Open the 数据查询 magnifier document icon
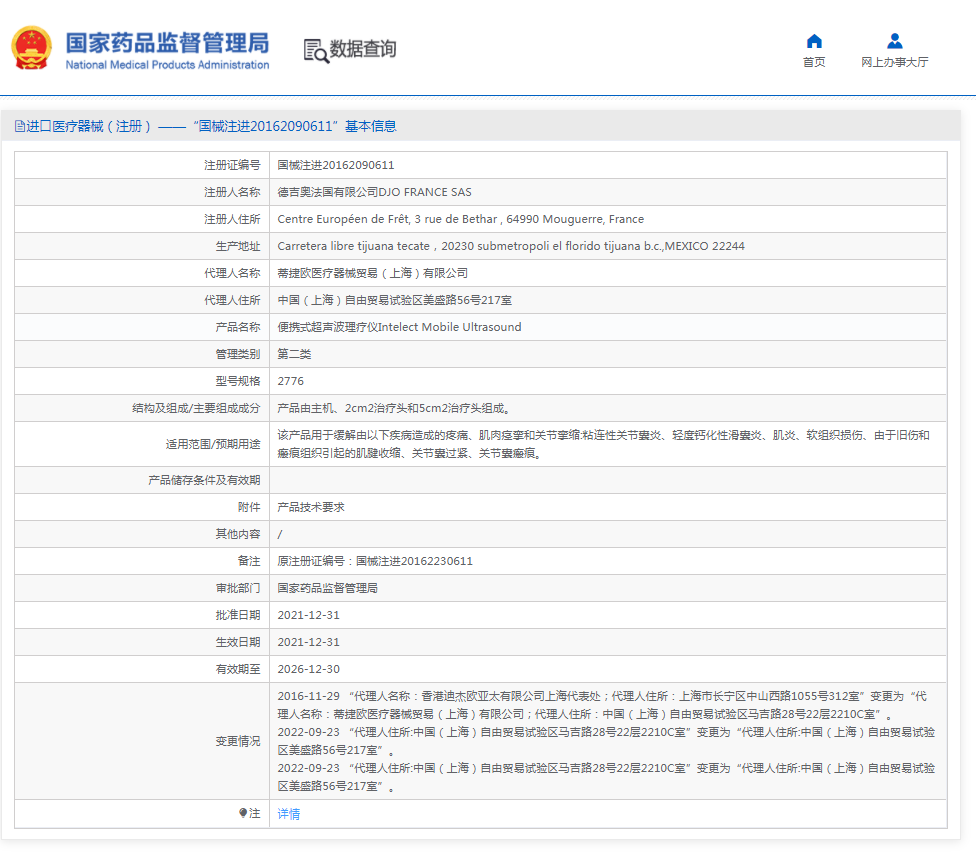The width and height of the screenshot is (976, 859). [316, 50]
